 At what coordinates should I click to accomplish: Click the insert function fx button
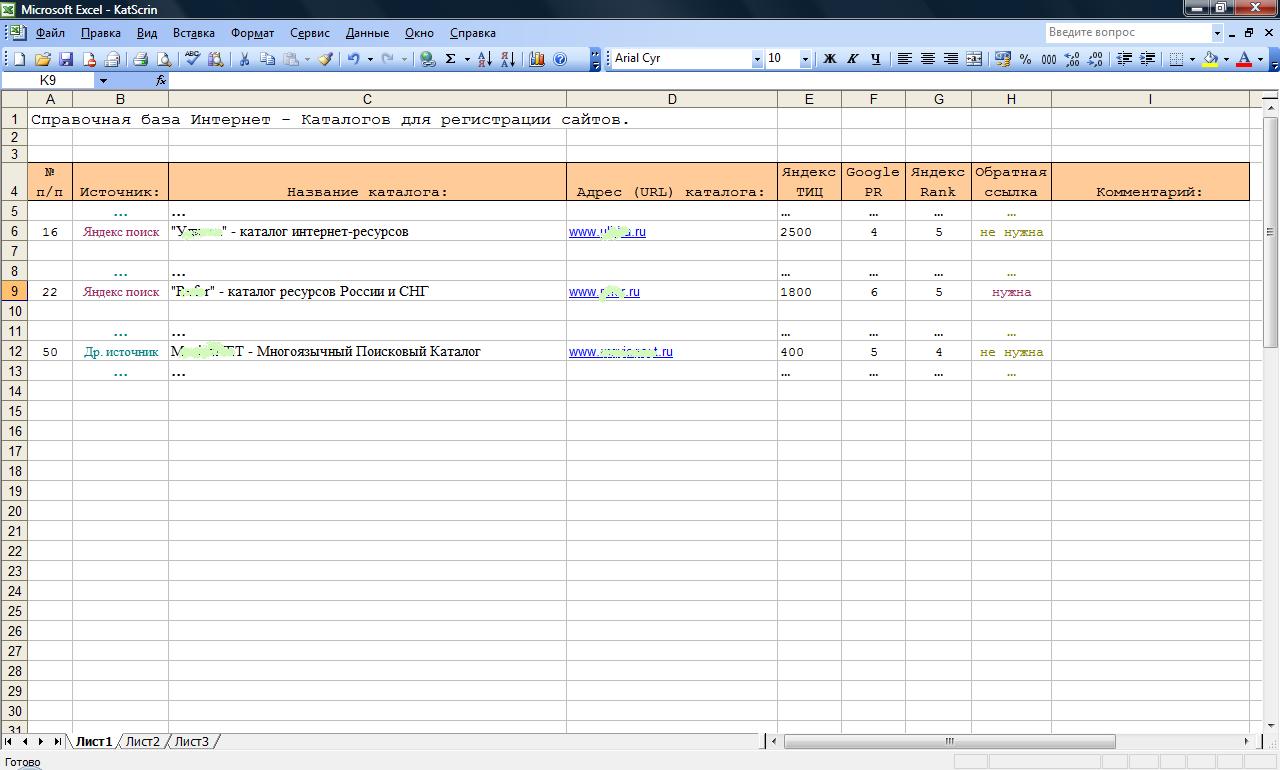point(160,80)
